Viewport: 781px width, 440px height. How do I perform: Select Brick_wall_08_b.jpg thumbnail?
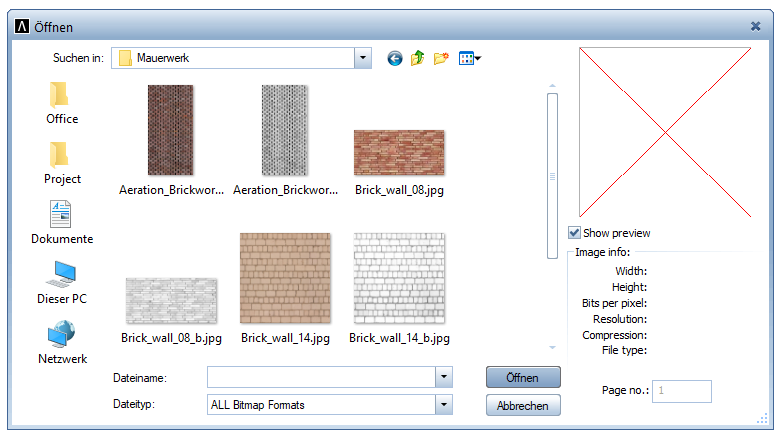[x=171, y=300]
